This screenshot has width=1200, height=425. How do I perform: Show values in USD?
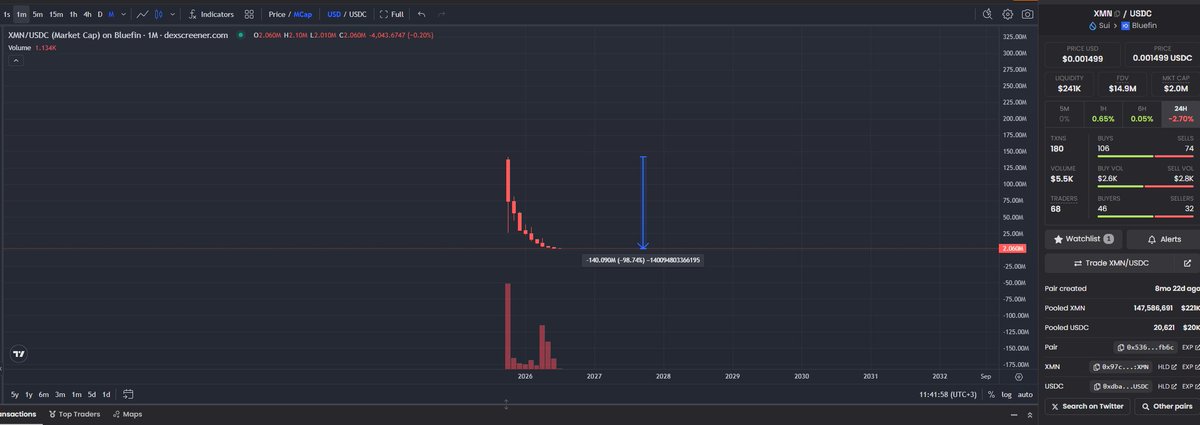[x=334, y=15]
